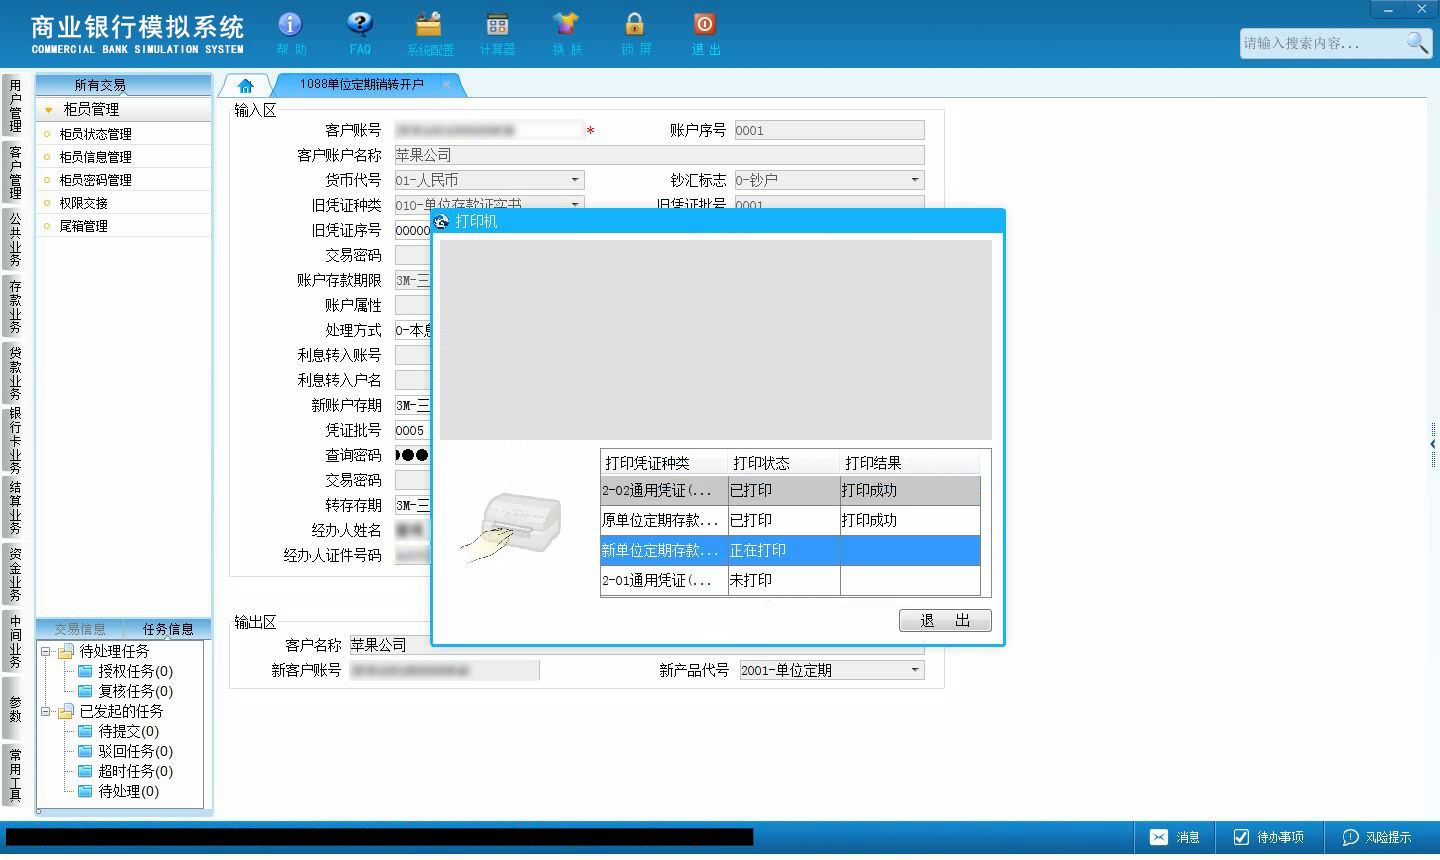Open the 结算业务 side tab
This screenshot has width=1440, height=860.
14,507
